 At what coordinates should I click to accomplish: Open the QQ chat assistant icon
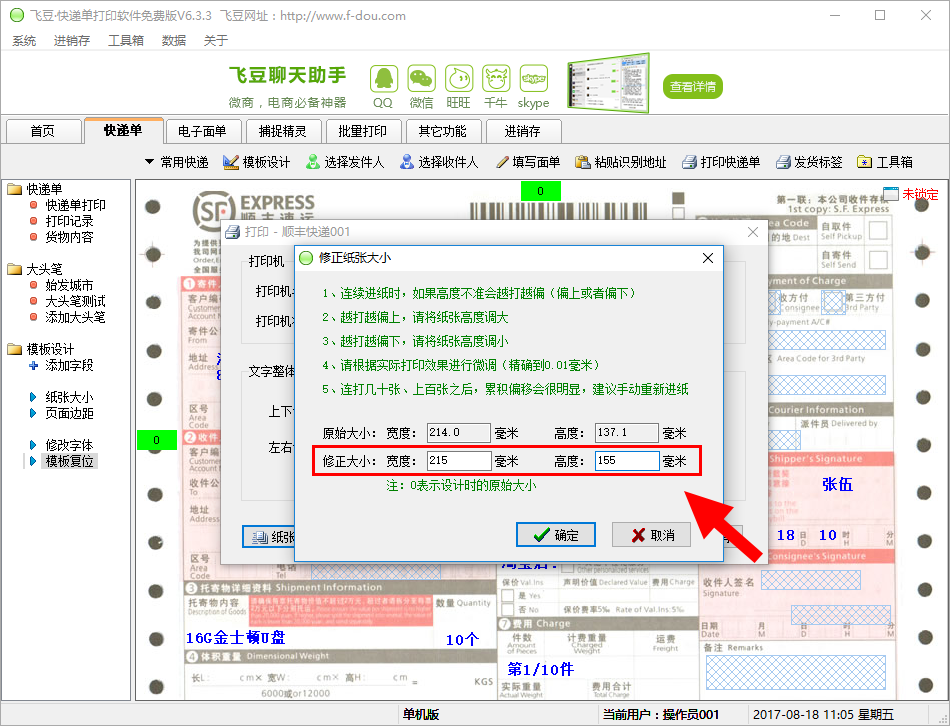(384, 79)
